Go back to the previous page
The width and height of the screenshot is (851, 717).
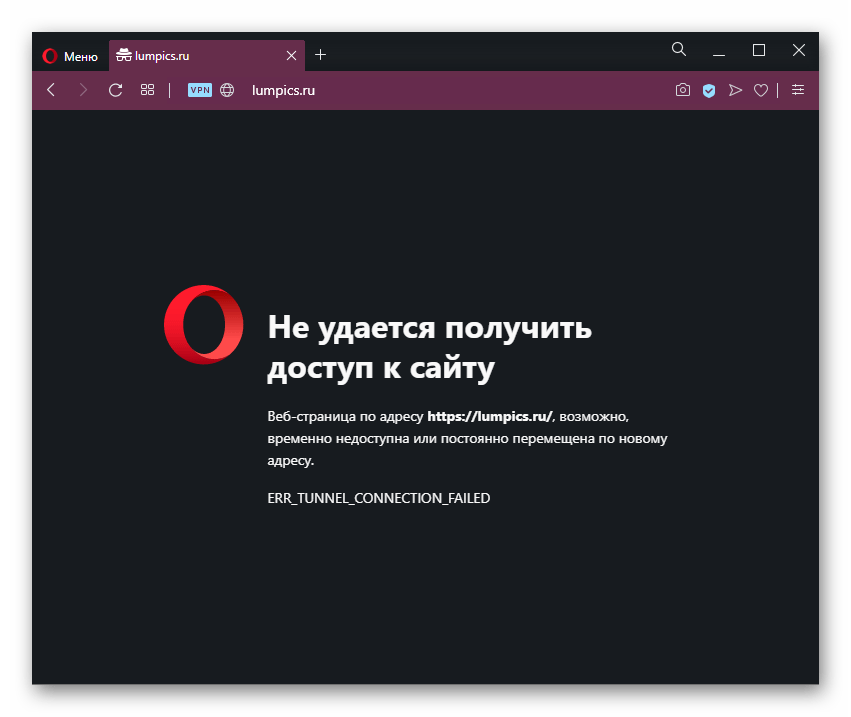pyautogui.click(x=51, y=90)
